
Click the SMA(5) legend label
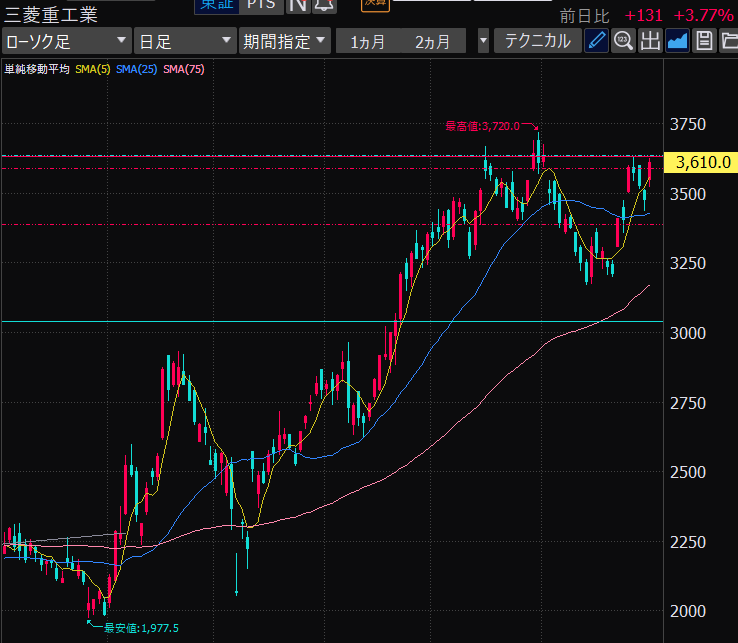(x=93, y=69)
